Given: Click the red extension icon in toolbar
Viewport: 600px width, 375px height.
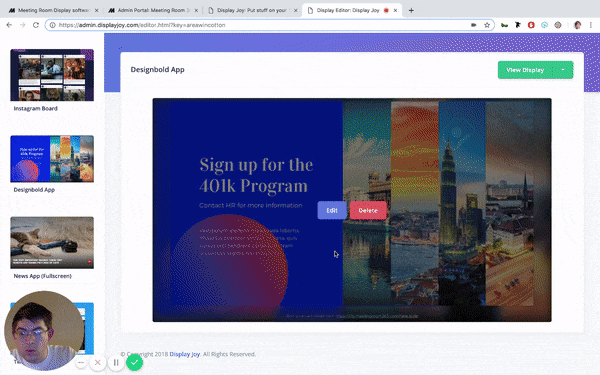Looking at the screenshot, I should pos(531,25).
